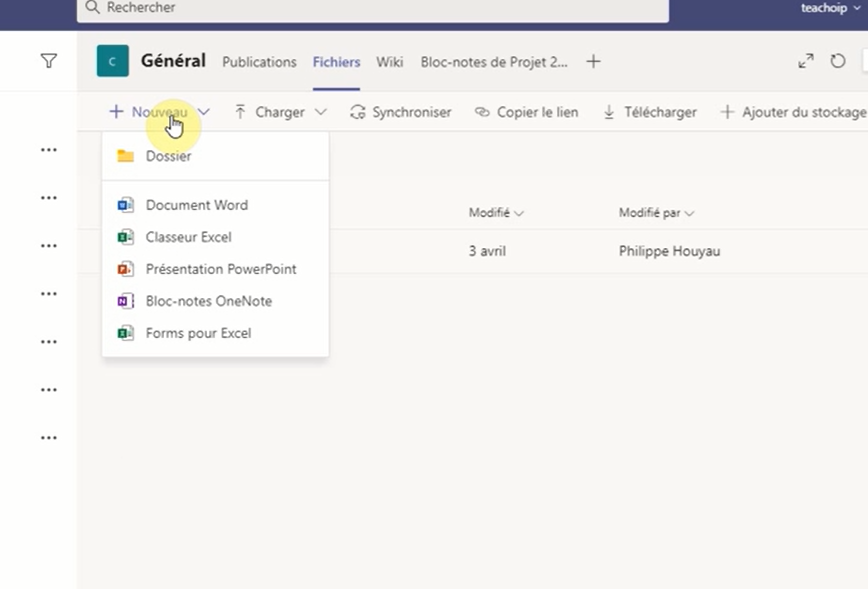This screenshot has width=868, height=589.
Task: Open the teachoip account dropdown
Action: point(830,8)
